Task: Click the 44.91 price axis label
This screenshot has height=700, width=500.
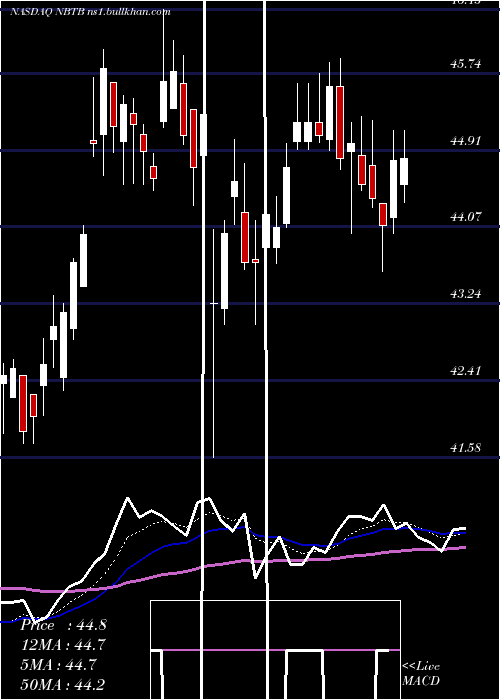Action: (466, 141)
